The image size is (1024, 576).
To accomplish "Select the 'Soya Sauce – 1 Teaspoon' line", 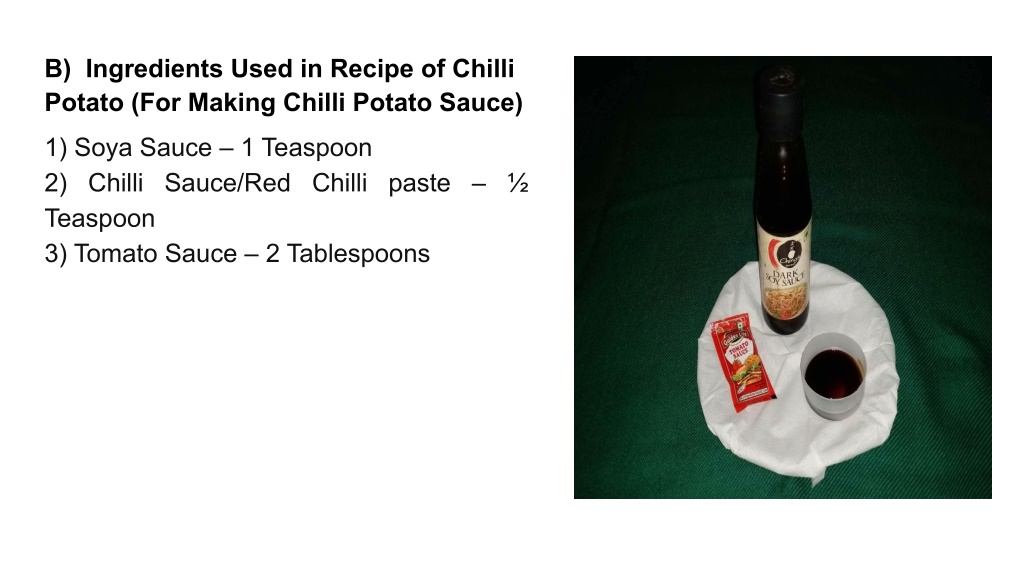I will pos(223,148).
